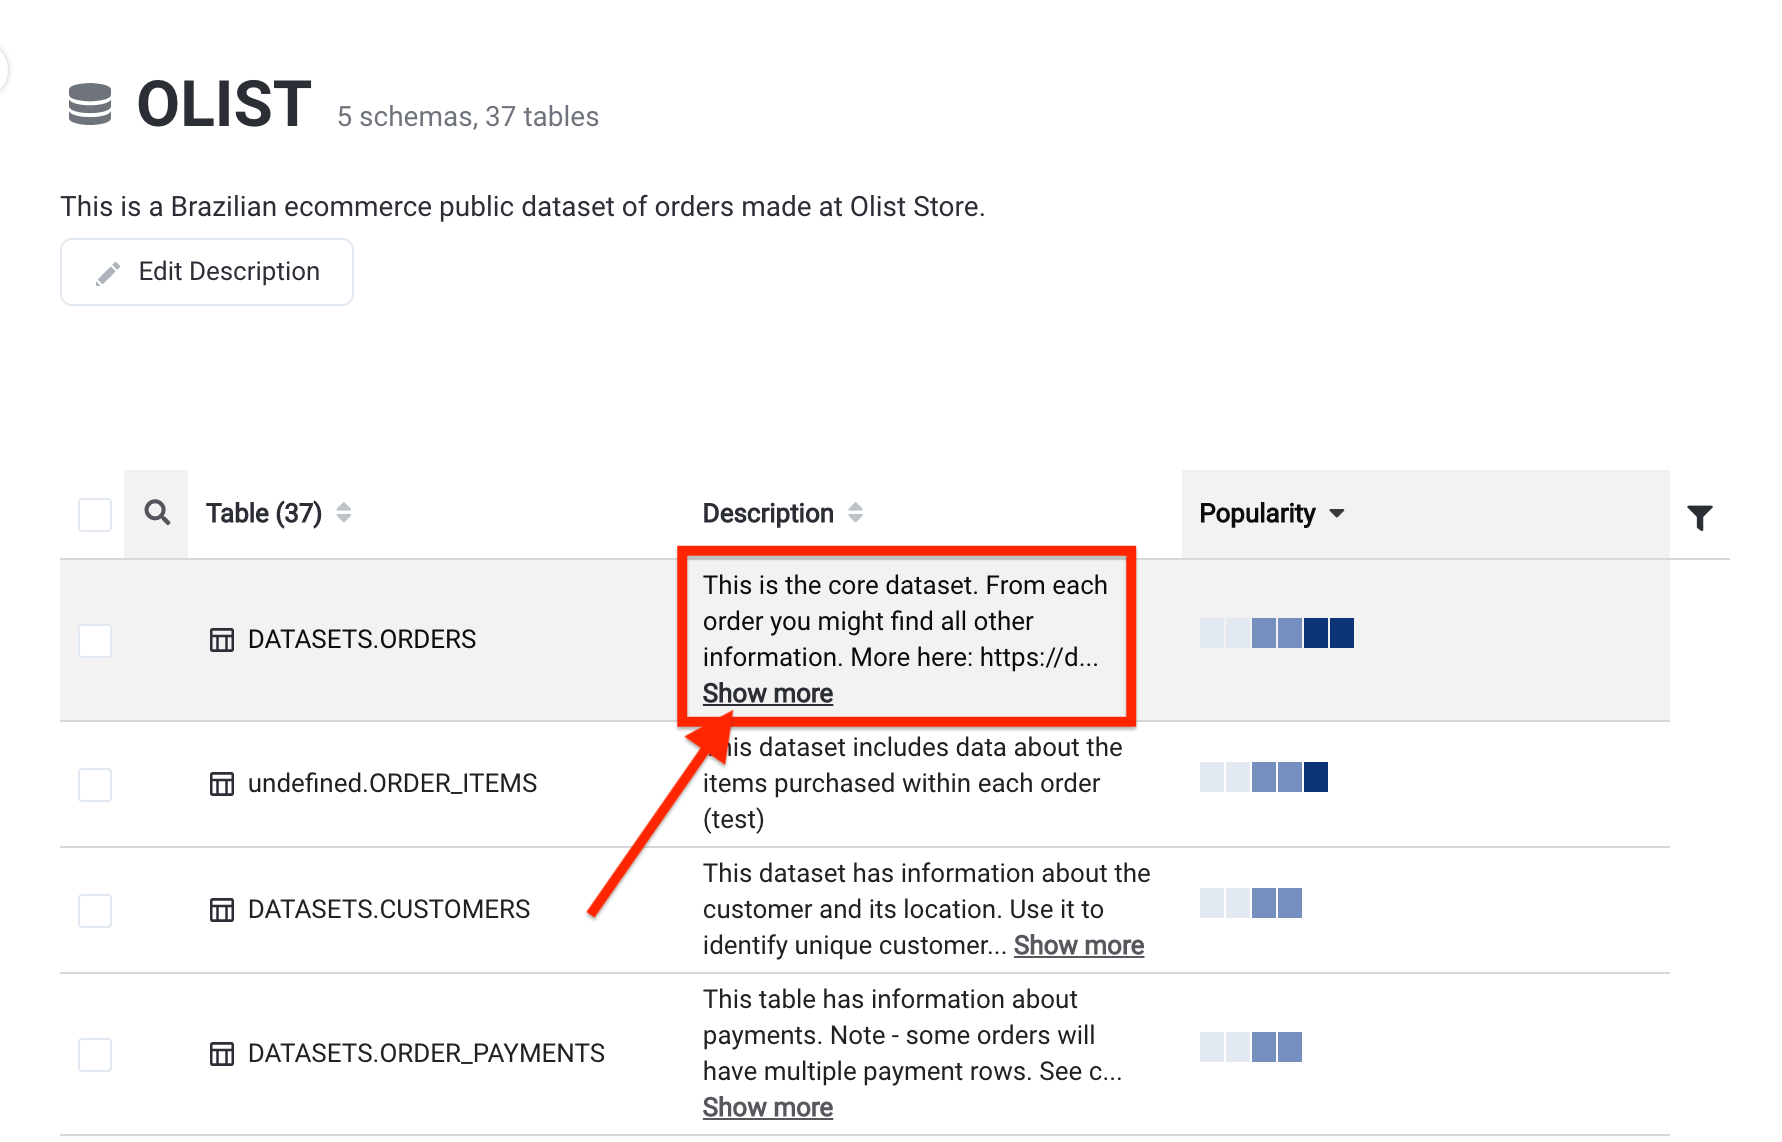Click the table icon beside DATASETS.ORDERS
Screen dimensions: 1782x1142
[x=222, y=640]
